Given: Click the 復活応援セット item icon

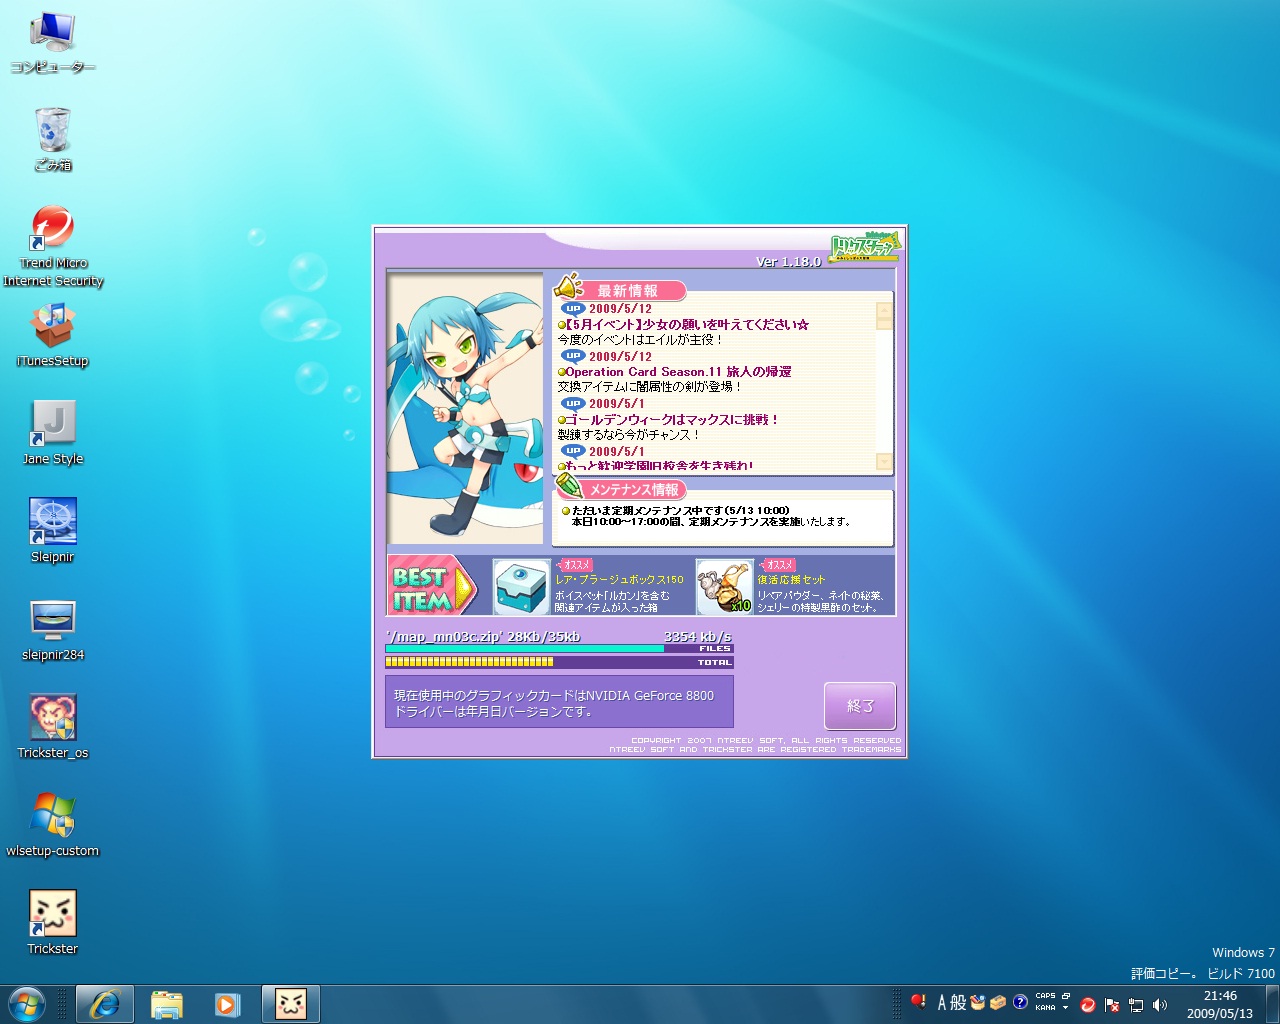Looking at the screenshot, I should click(724, 586).
